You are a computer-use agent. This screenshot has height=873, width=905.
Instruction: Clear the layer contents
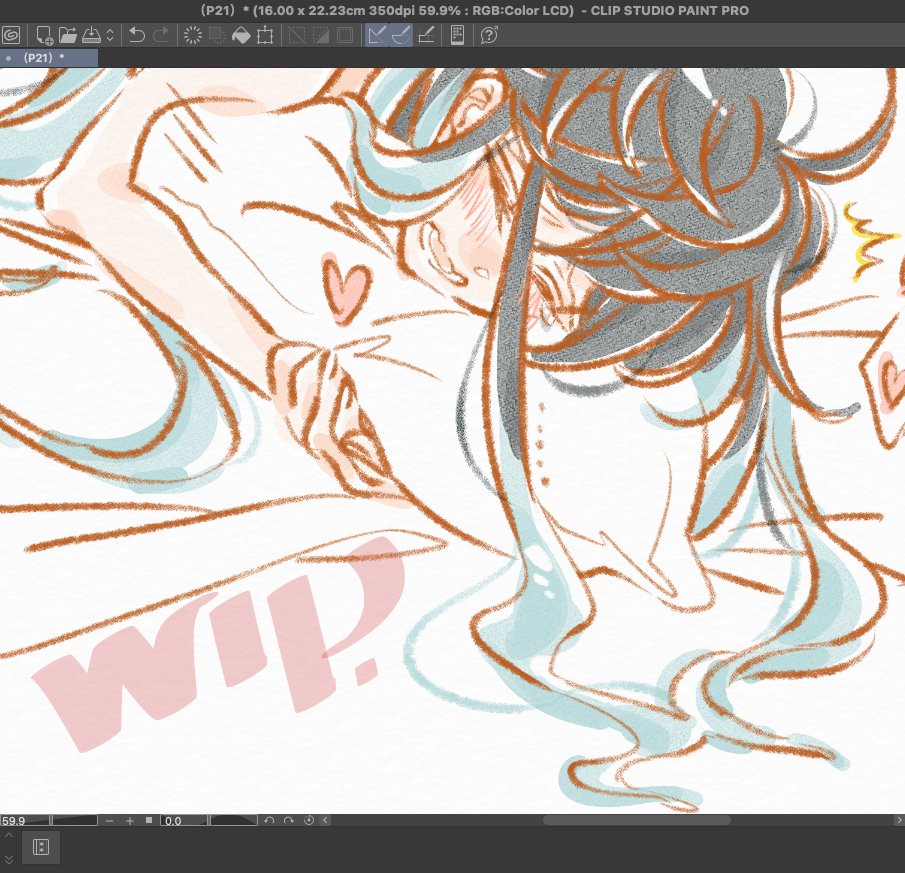[193, 35]
